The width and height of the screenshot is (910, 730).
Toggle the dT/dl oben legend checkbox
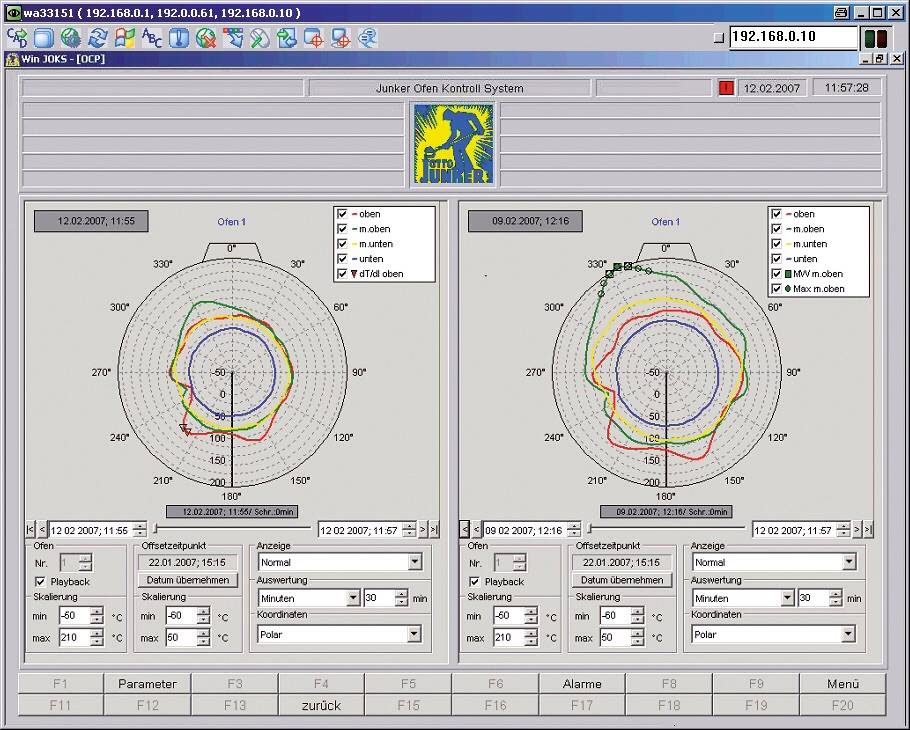343,273
